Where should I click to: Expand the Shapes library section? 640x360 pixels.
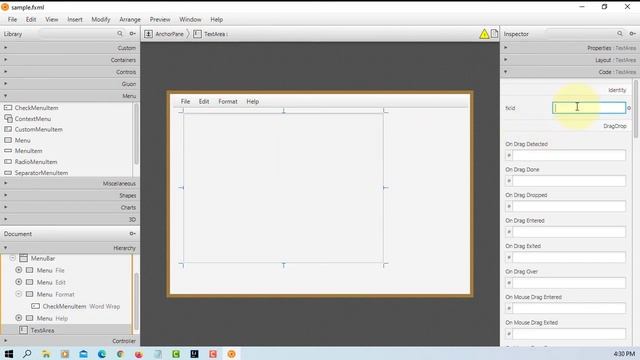click(x=70, y=196)
